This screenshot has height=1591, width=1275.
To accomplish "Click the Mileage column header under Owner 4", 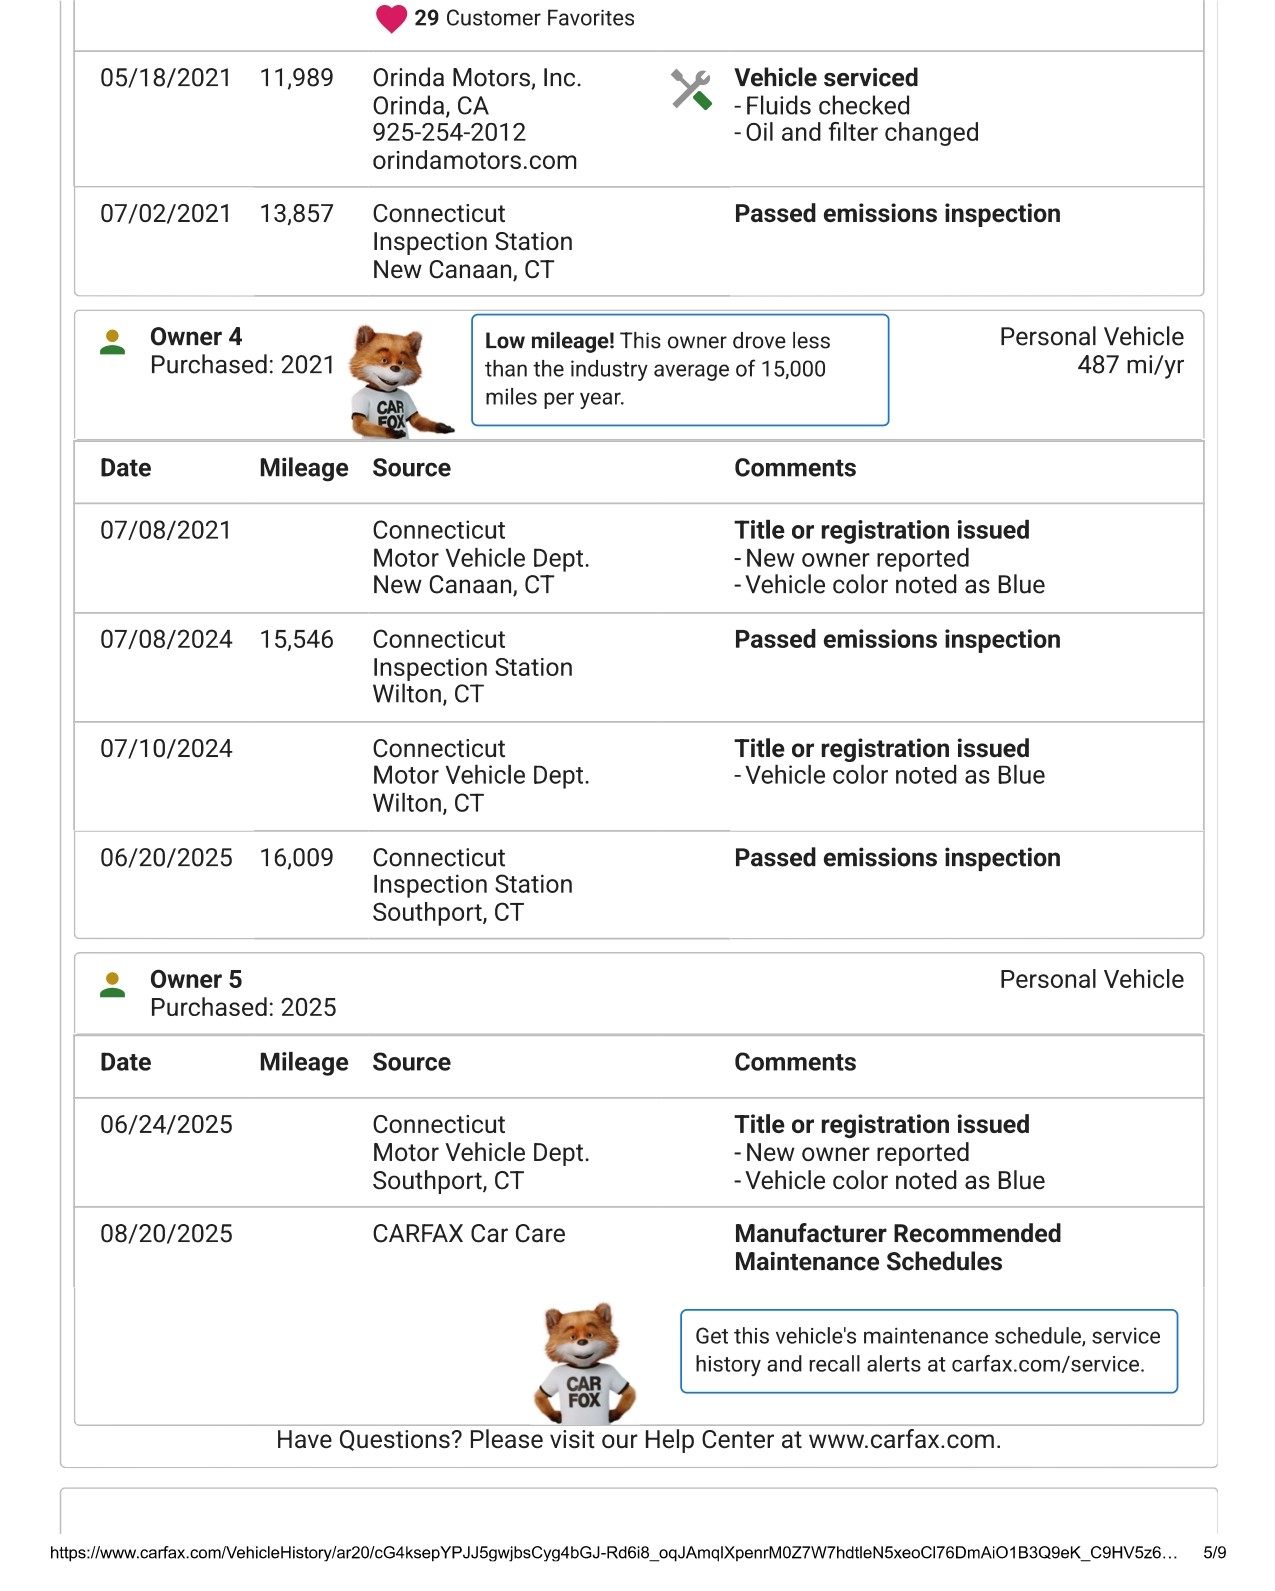I will click(303, 468).
